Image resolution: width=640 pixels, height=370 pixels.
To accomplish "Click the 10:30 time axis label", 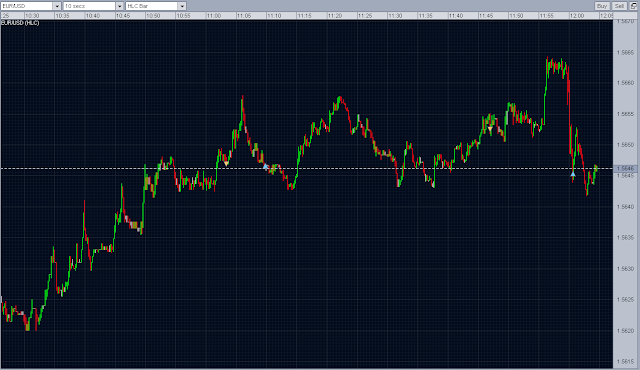I will click(32, 16).
